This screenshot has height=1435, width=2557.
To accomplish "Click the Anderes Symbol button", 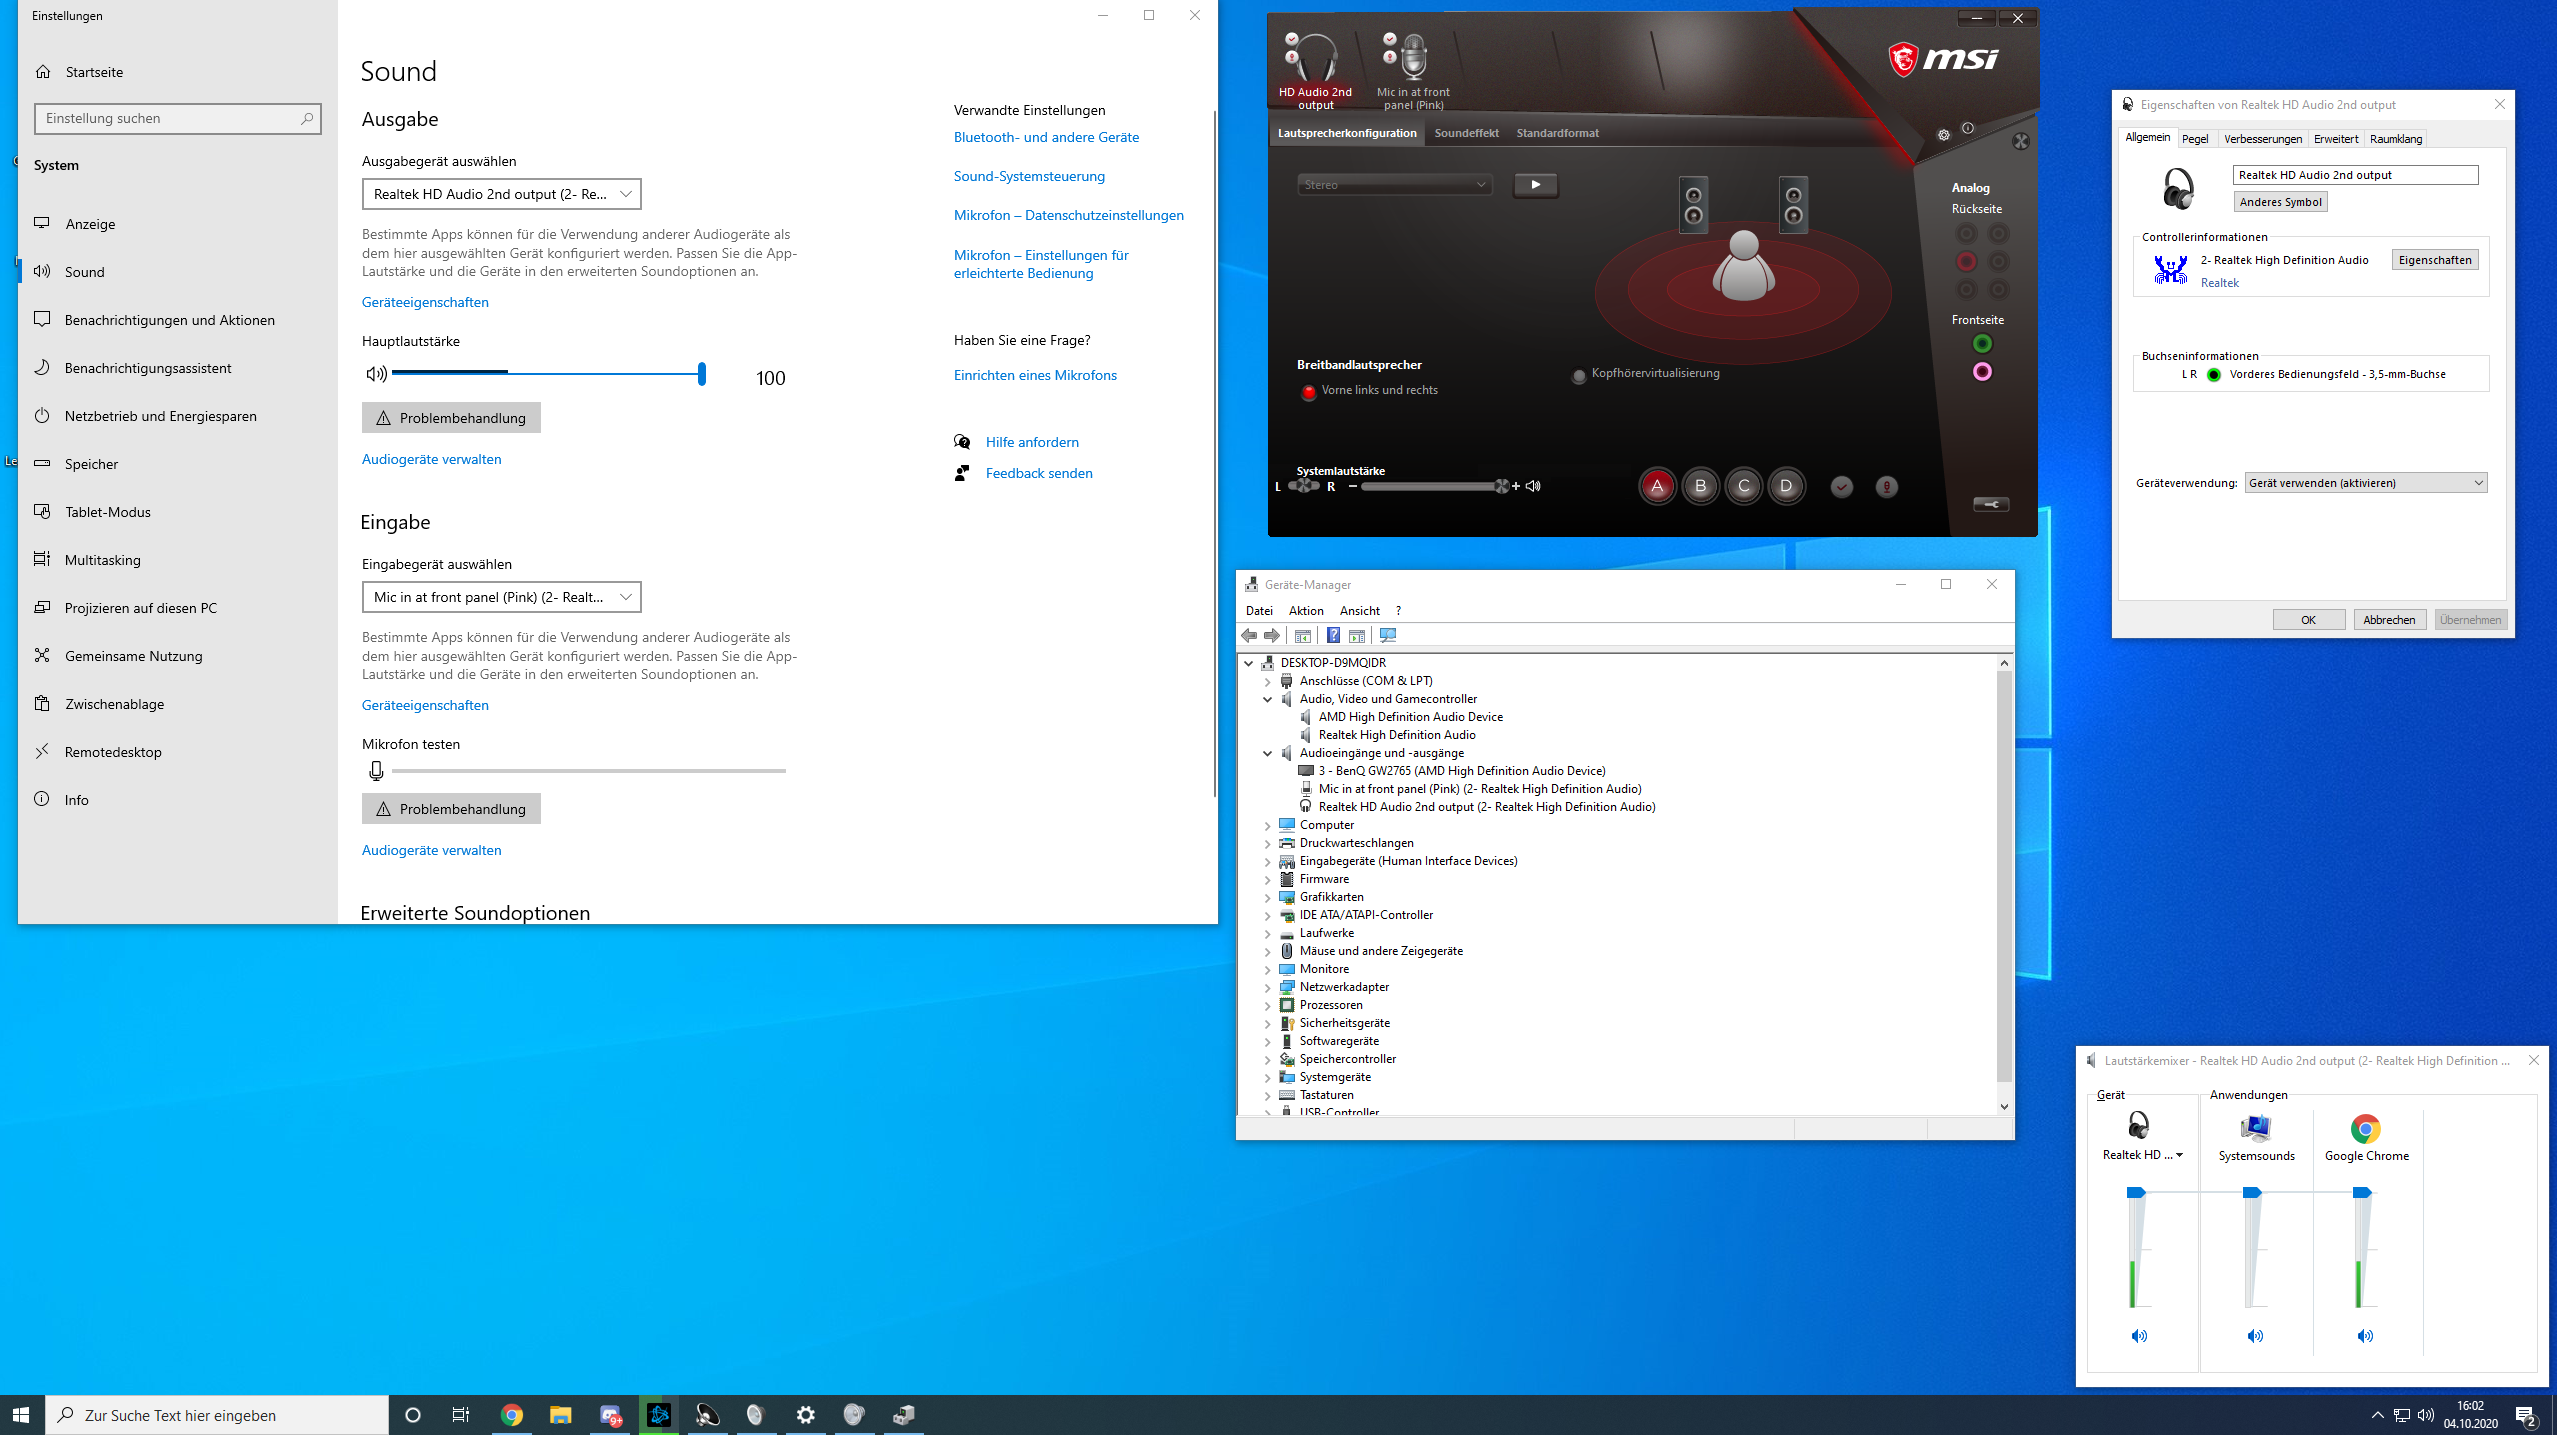I will pos(2280,202).
